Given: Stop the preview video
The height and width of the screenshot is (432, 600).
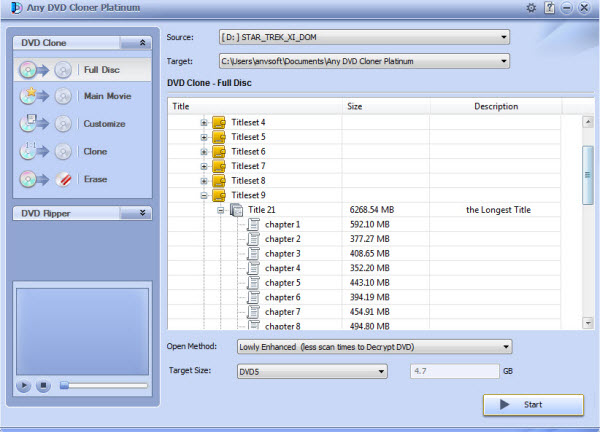Looking at the screenshot, I should [x=43, y=385].
